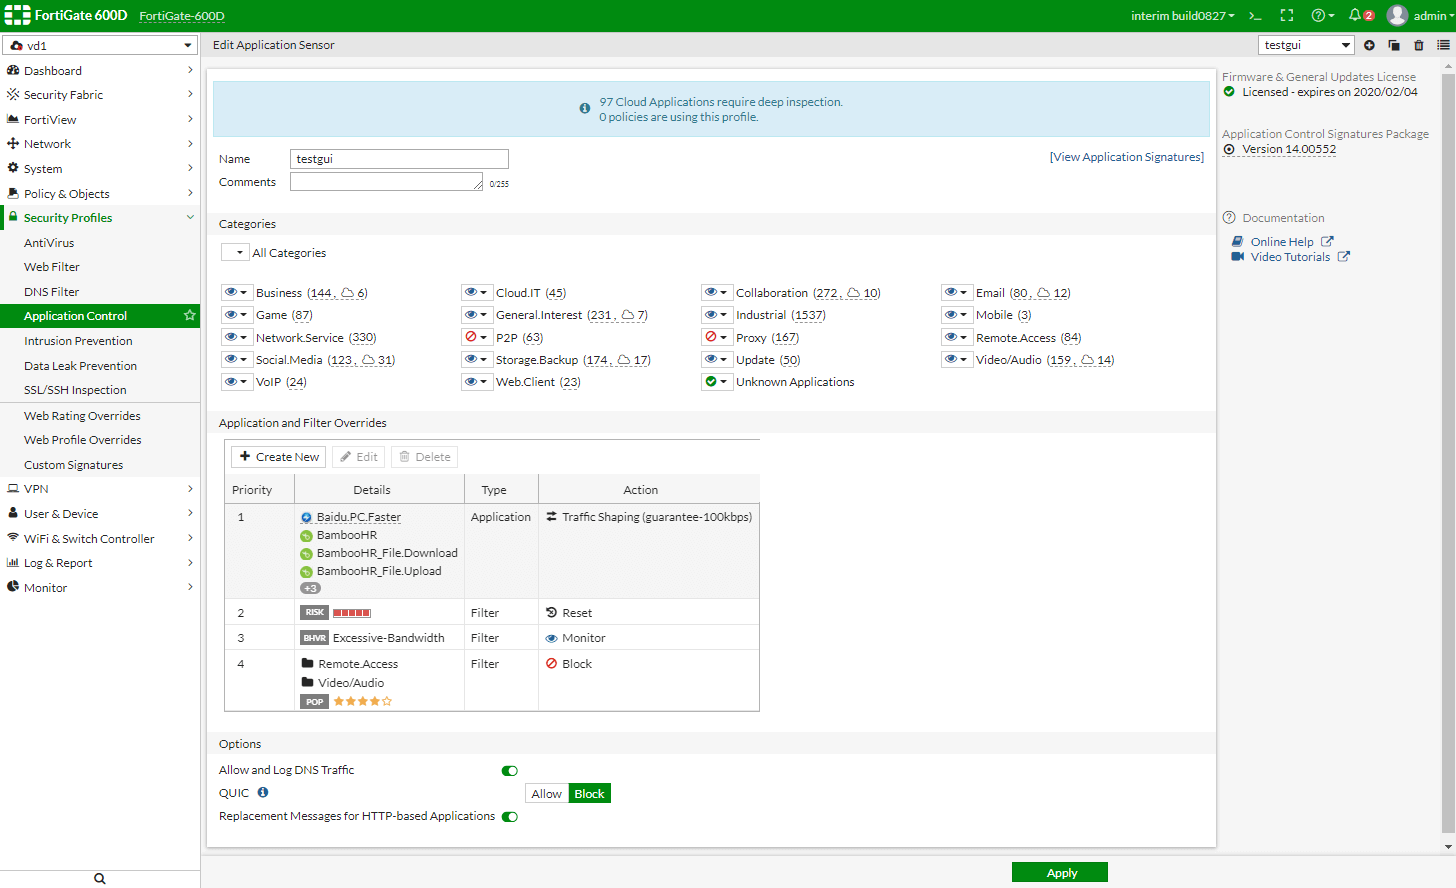Clone the current testgui profile
This screenshot has height=888, width=1456.
1394,45
